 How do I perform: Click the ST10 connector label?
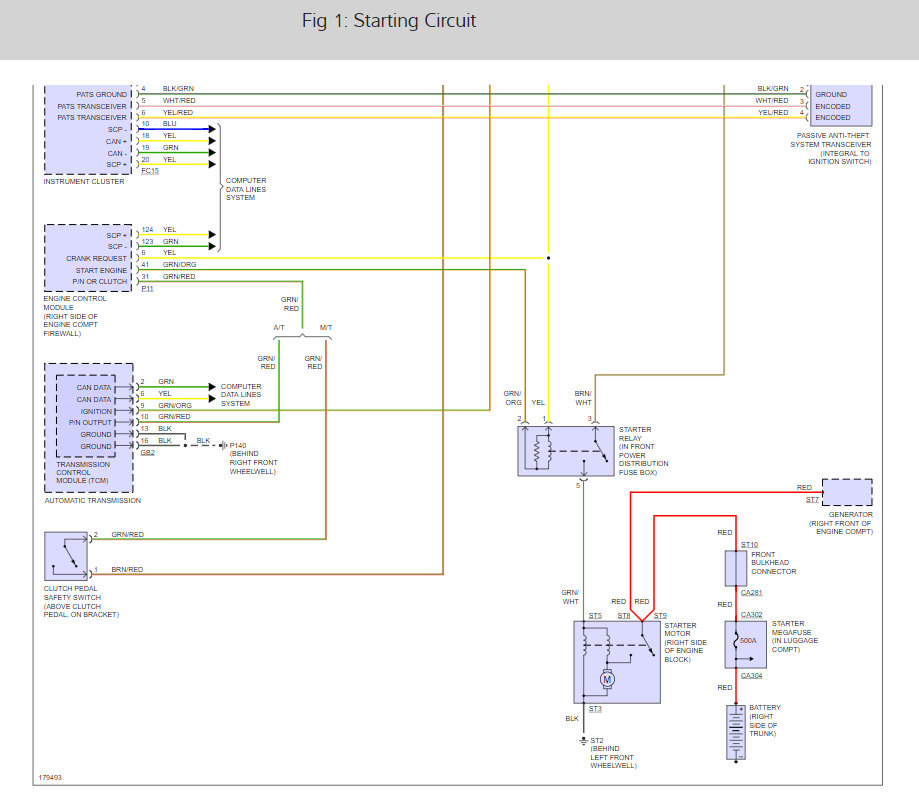click(749, 545)
